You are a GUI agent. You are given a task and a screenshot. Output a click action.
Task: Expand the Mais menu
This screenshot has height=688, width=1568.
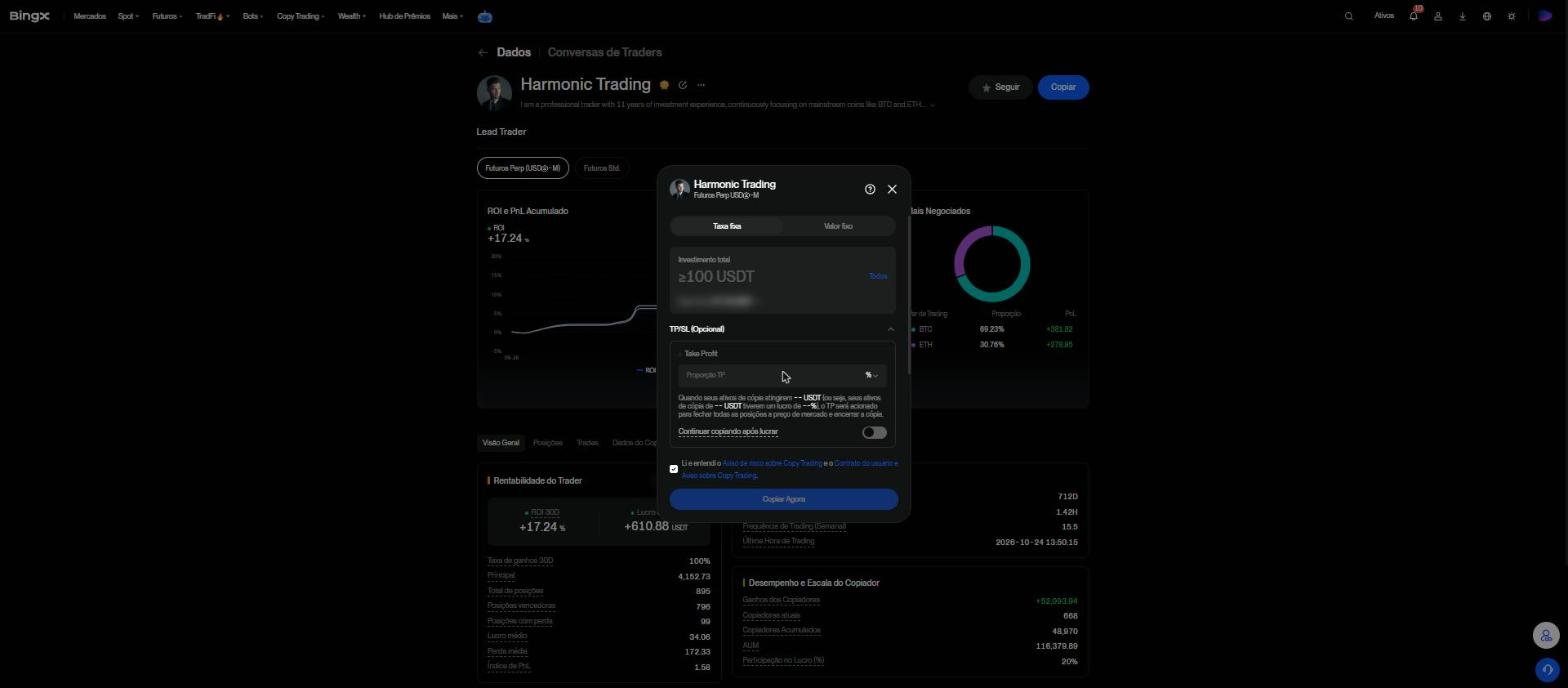(453, 16)
